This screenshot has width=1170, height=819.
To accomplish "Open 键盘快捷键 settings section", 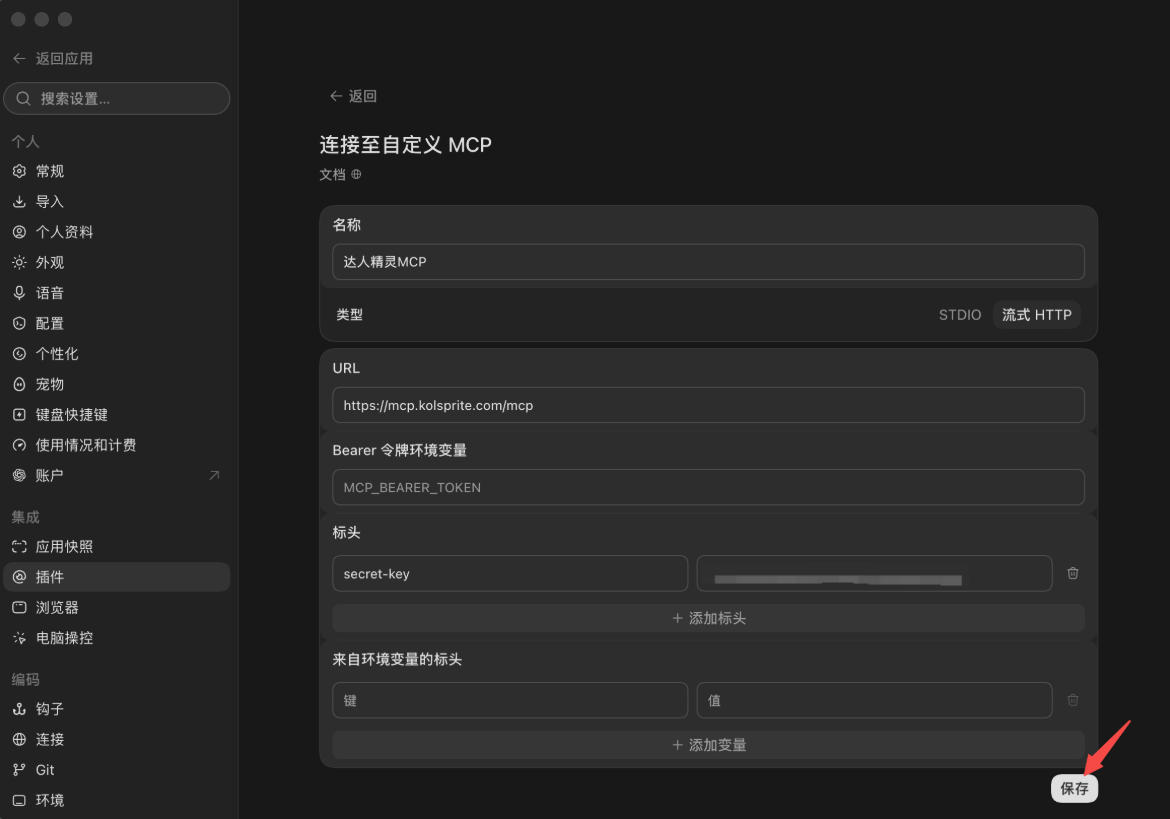I will point(116,415).
